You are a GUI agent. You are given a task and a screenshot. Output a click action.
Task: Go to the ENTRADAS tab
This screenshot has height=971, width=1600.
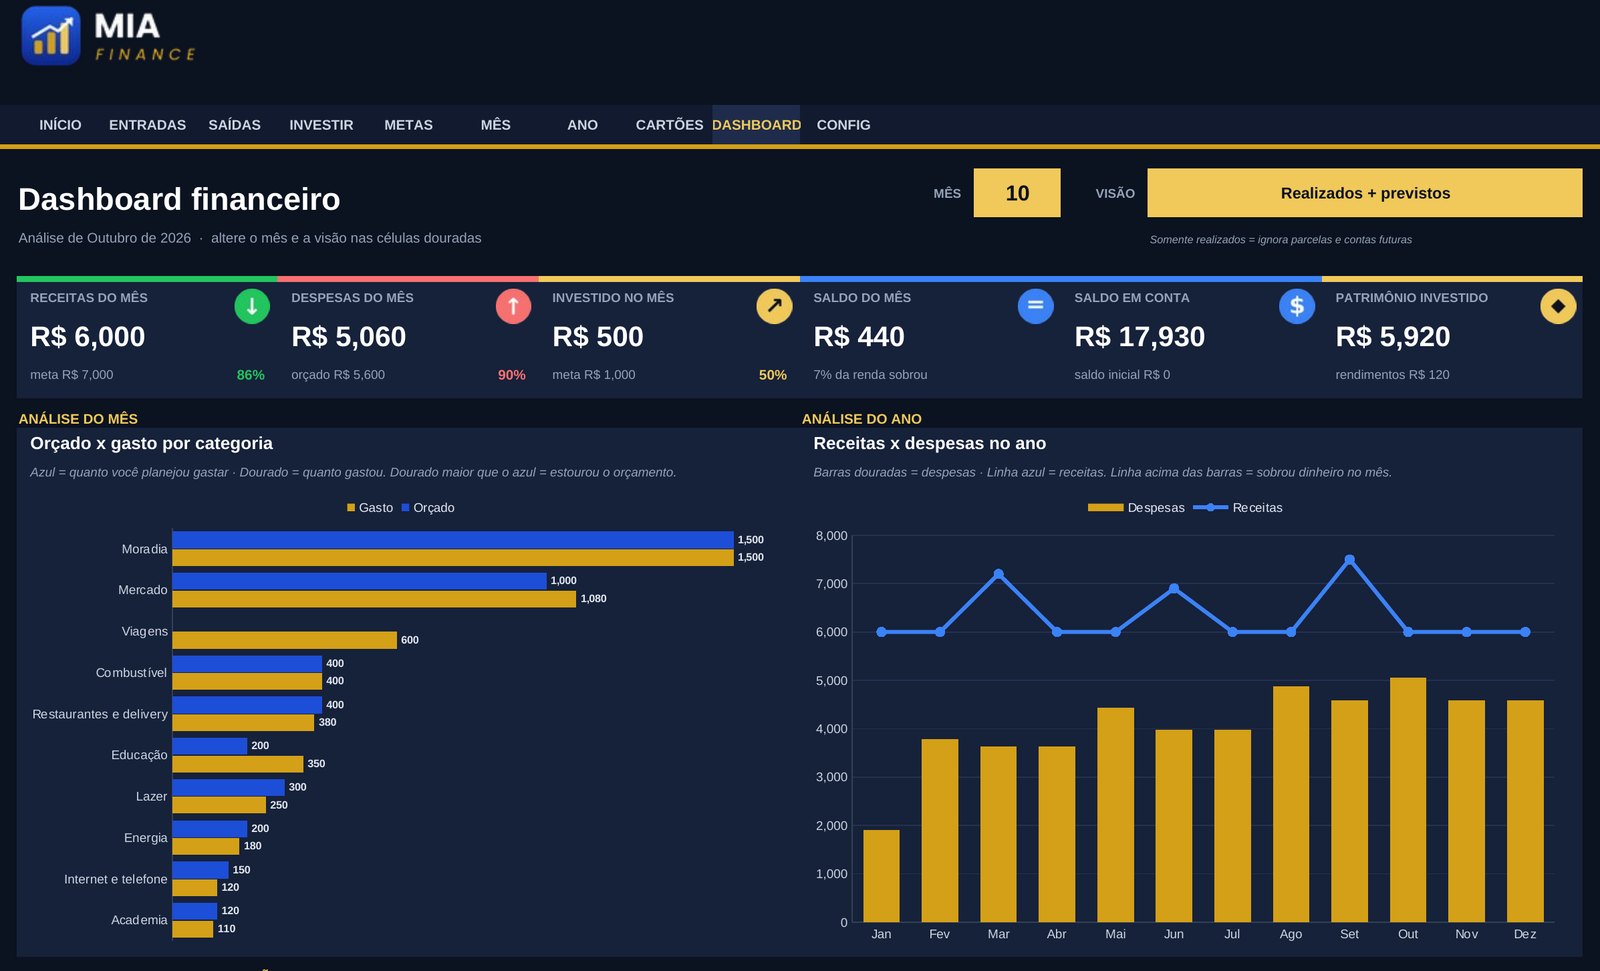pos(147,125)
